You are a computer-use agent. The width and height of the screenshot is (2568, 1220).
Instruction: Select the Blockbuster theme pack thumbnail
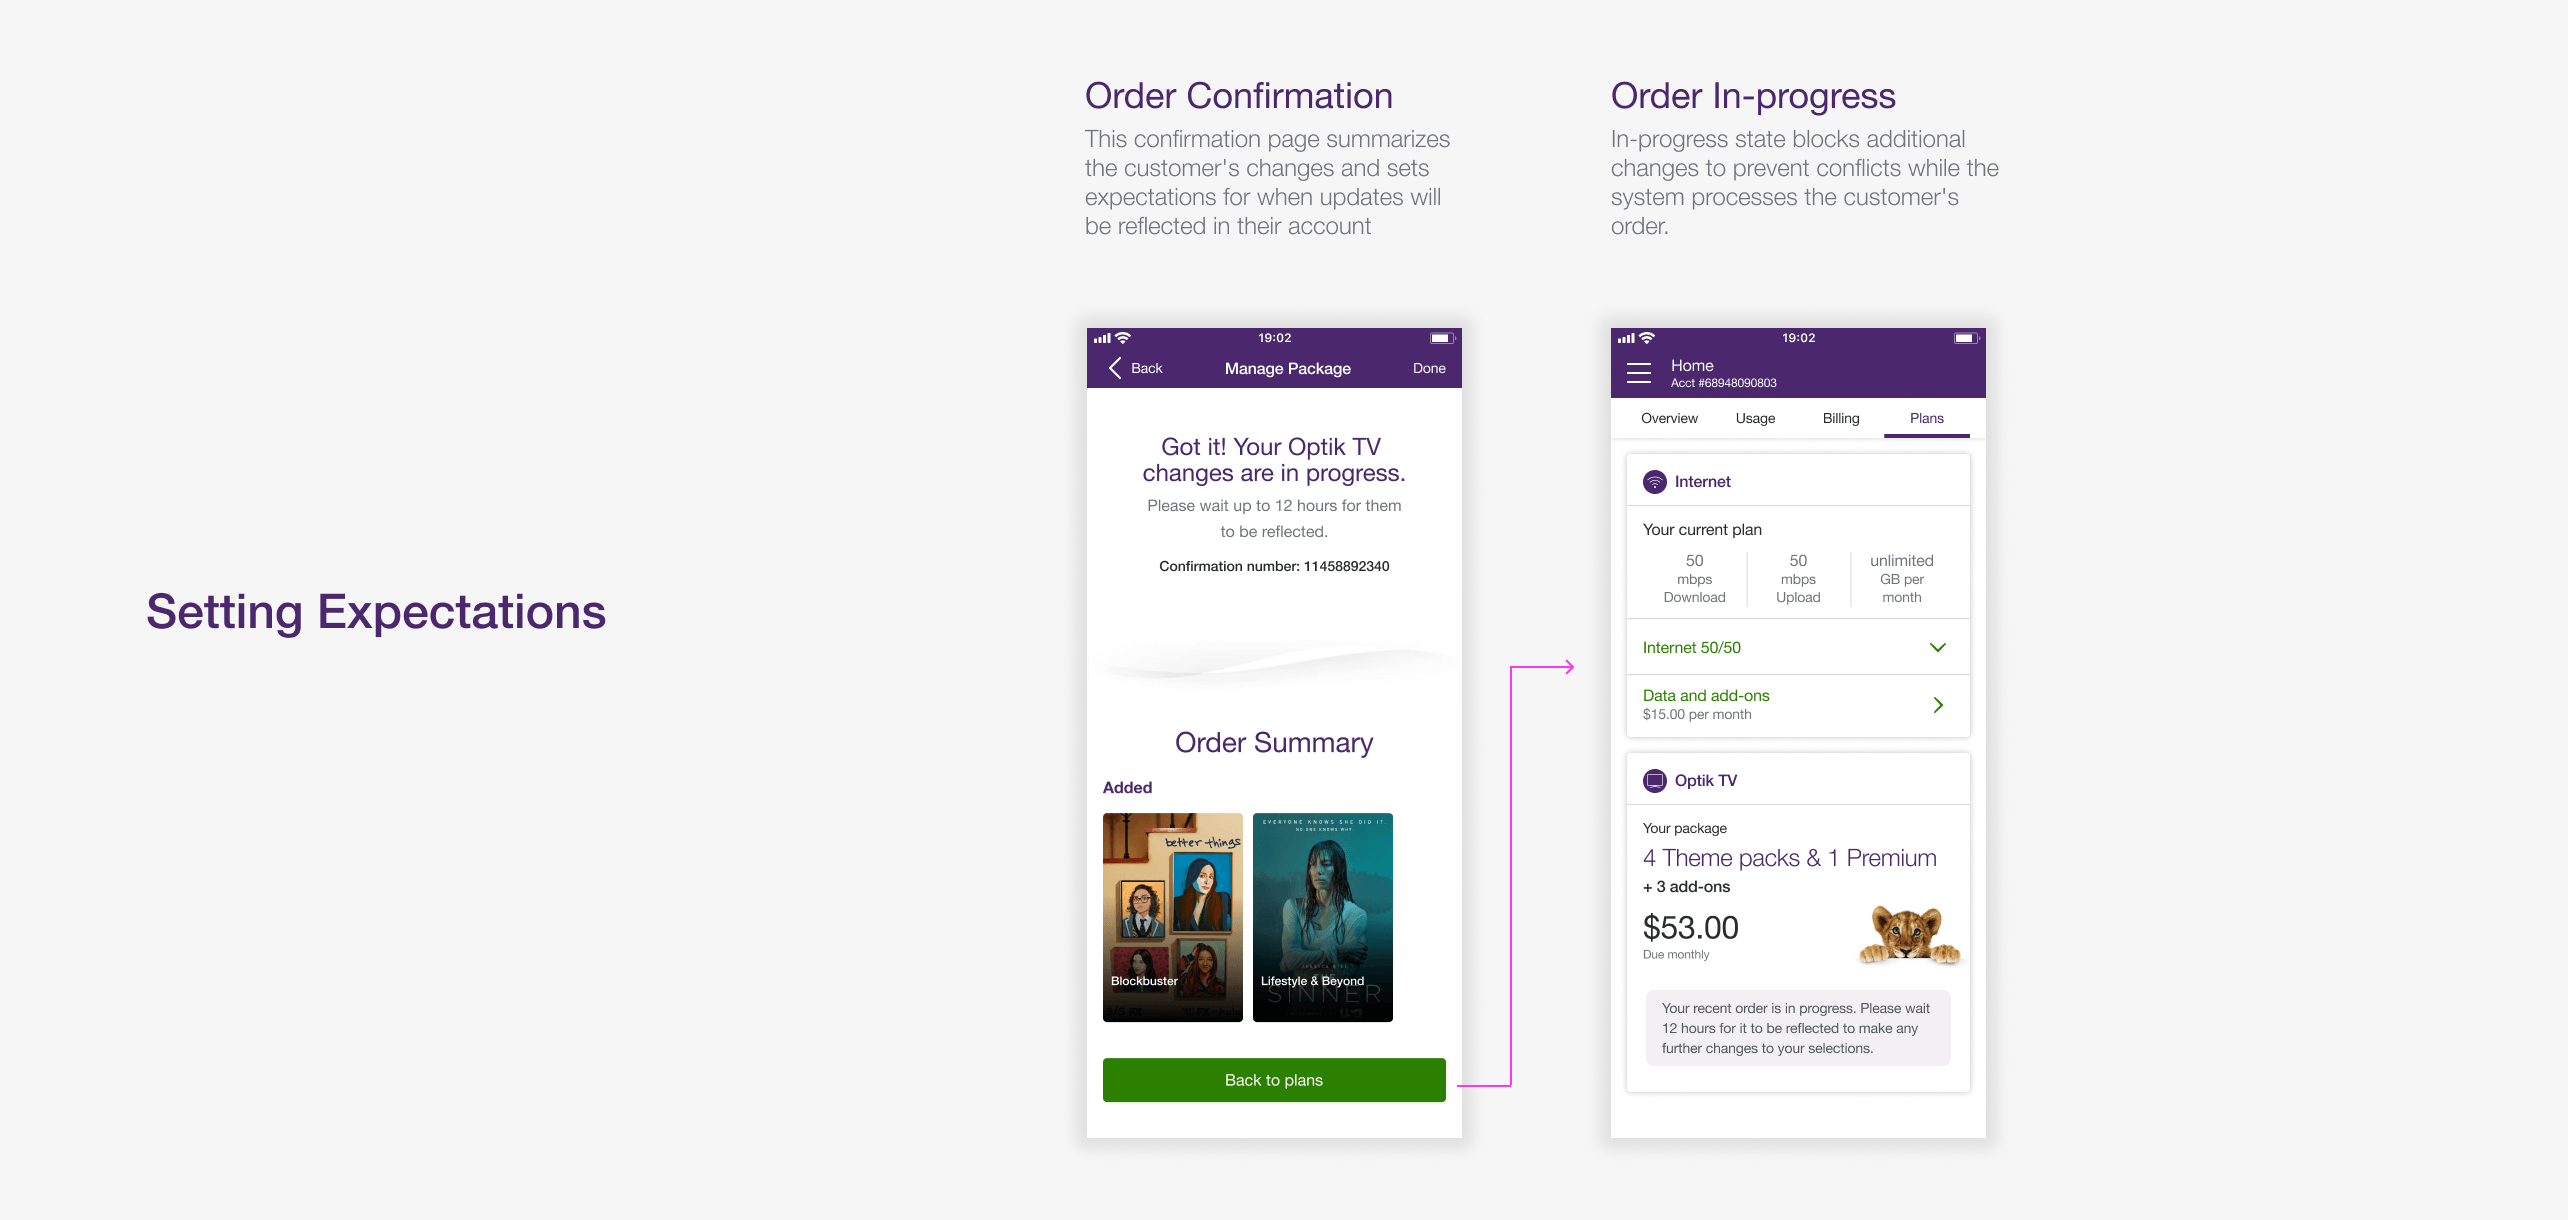[1173, 917]
